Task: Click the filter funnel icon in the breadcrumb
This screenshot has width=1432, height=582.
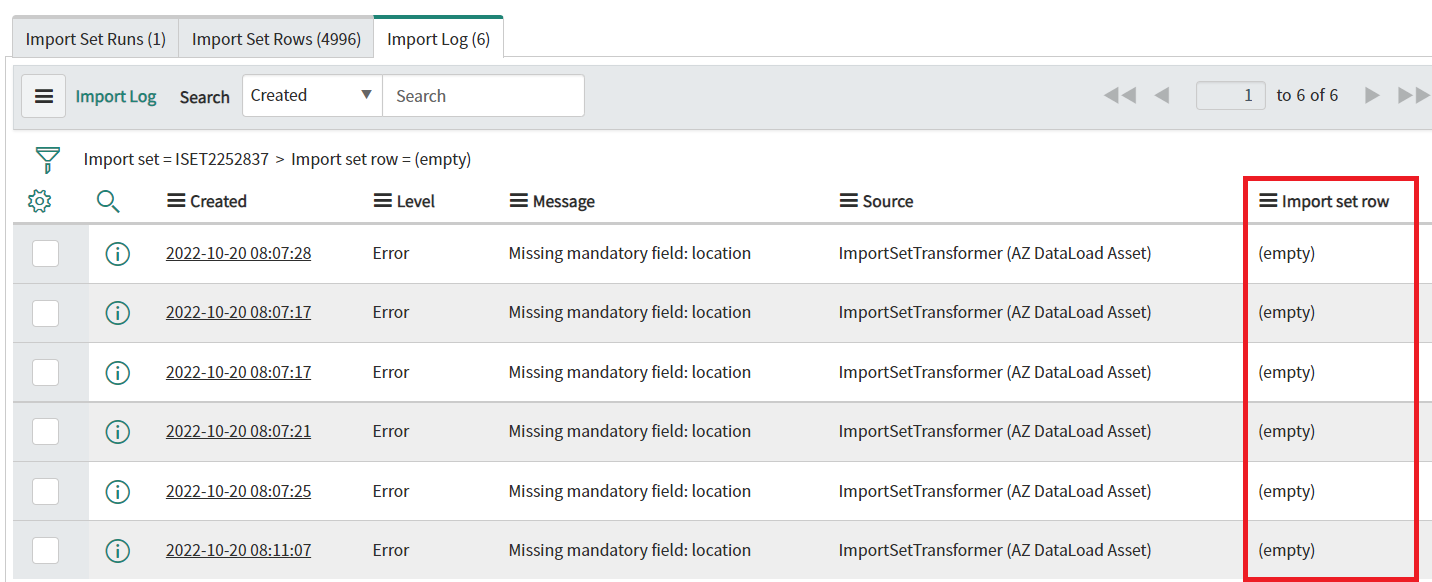Action: pyautogui.click(x=46, y=158)
